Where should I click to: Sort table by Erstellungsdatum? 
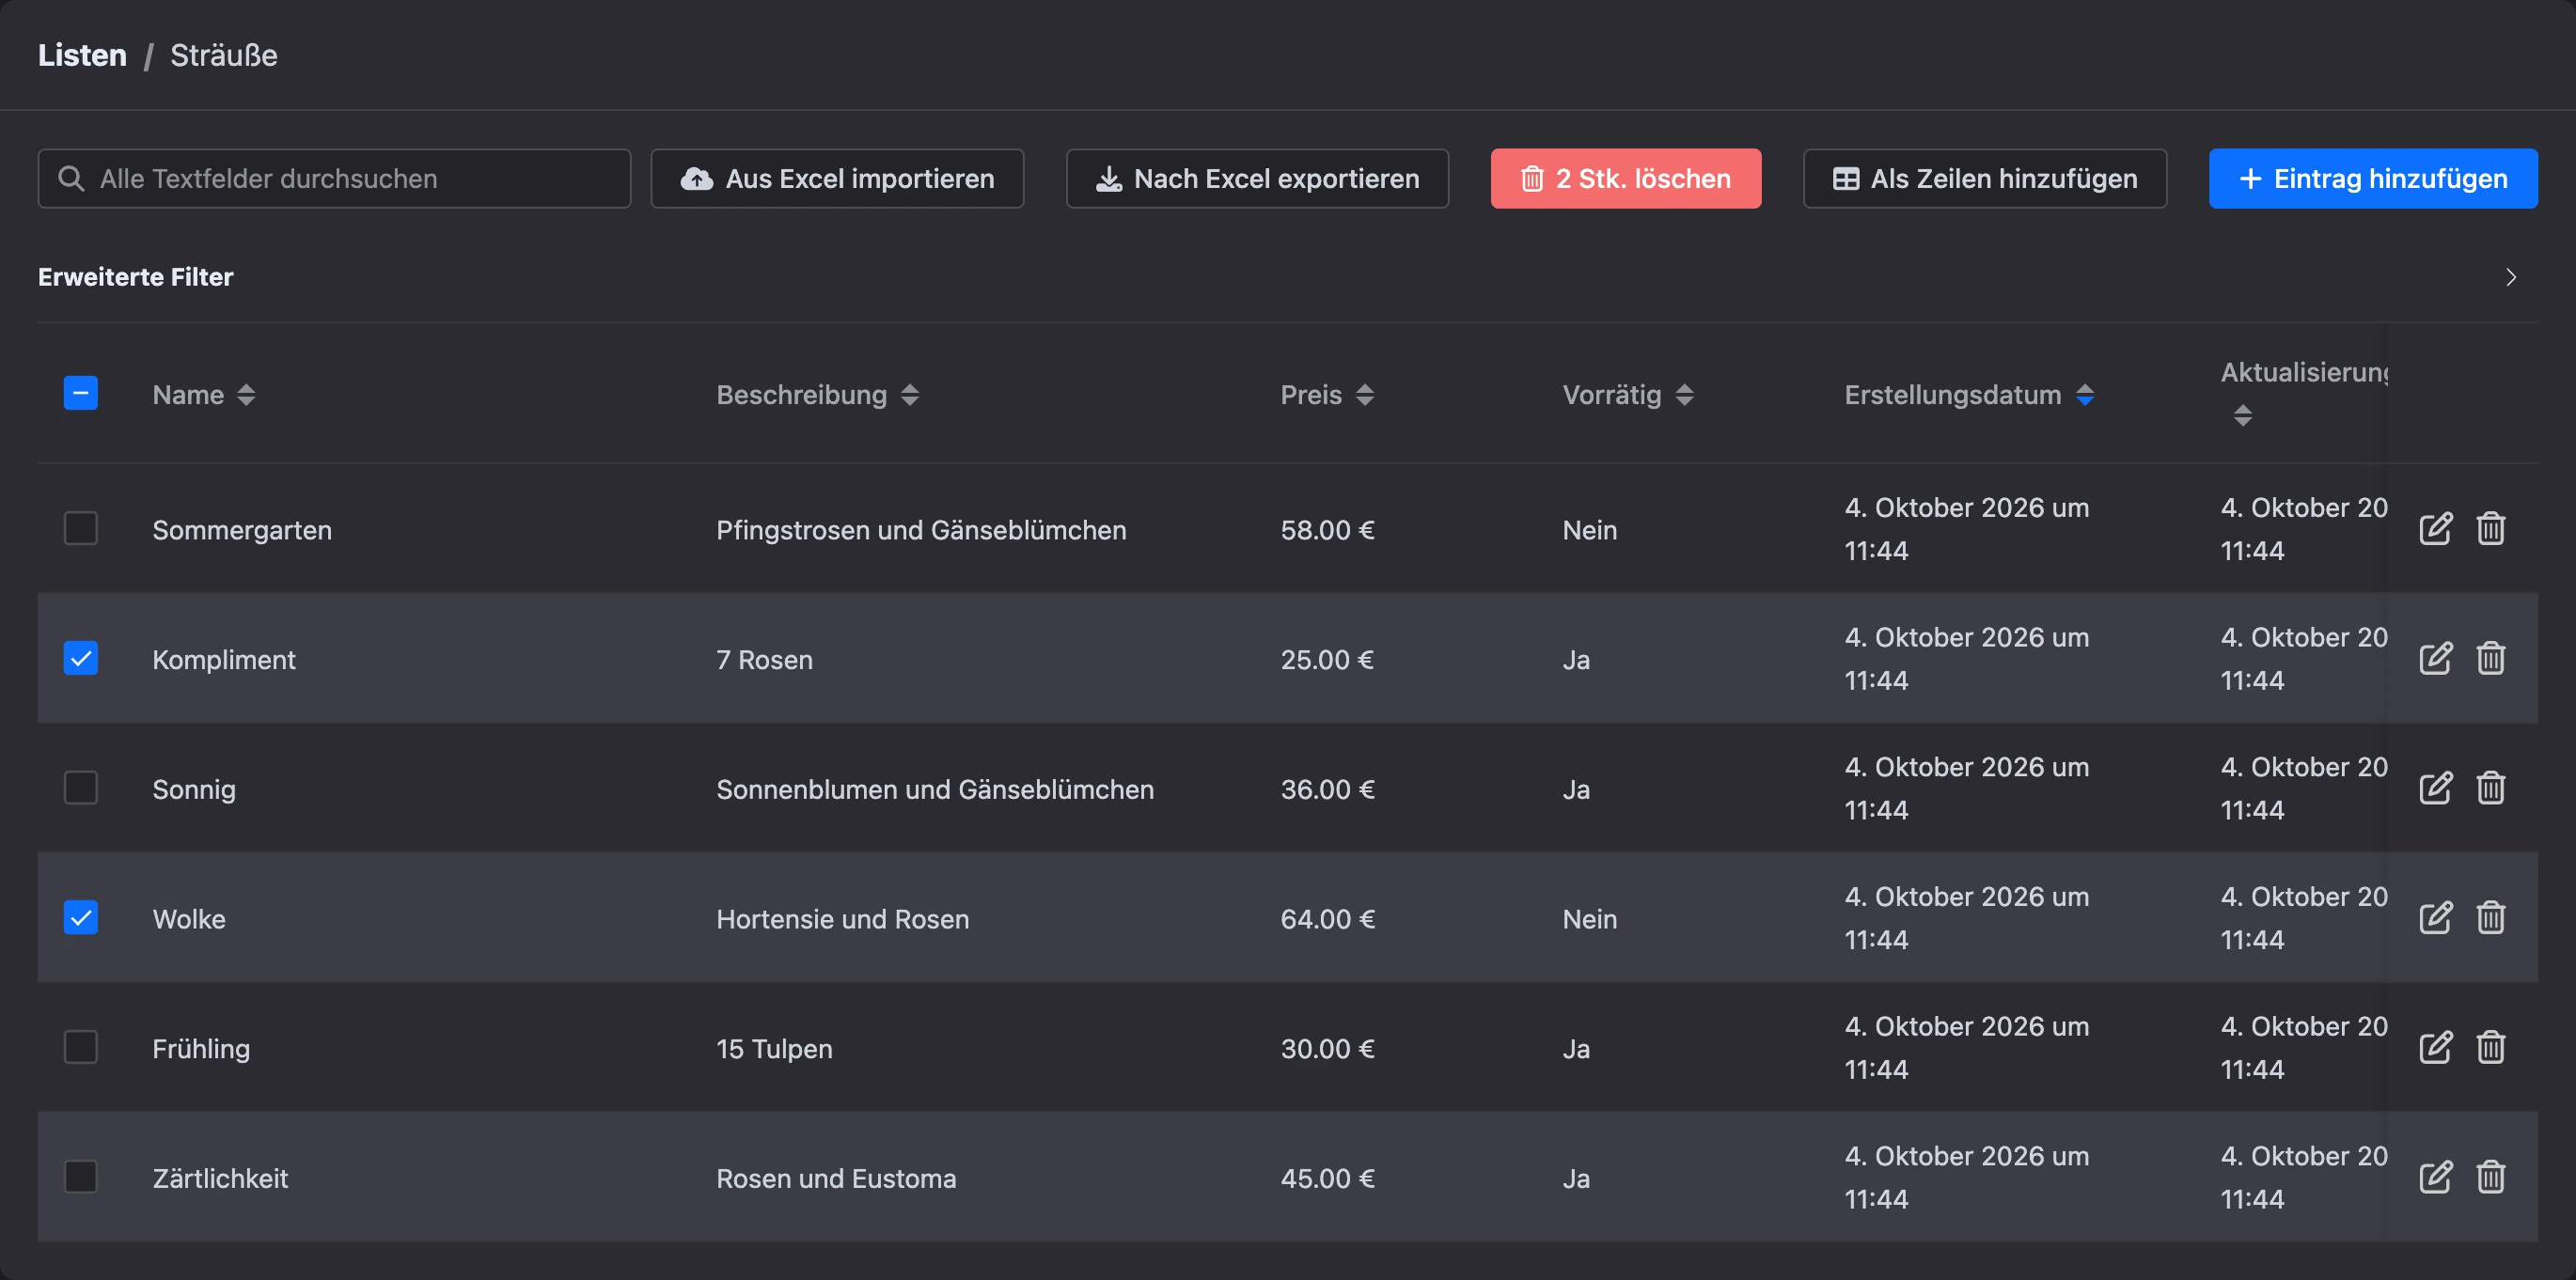coord(1968,395)
